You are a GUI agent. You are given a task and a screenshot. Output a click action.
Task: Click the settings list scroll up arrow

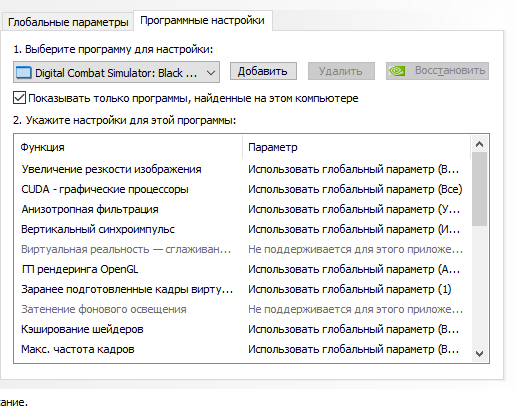[x=479, y=144]
